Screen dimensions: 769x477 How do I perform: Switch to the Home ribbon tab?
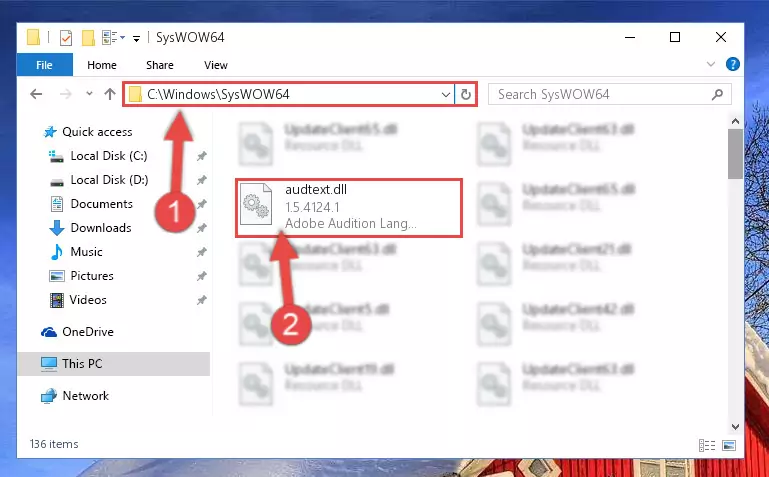102,65
